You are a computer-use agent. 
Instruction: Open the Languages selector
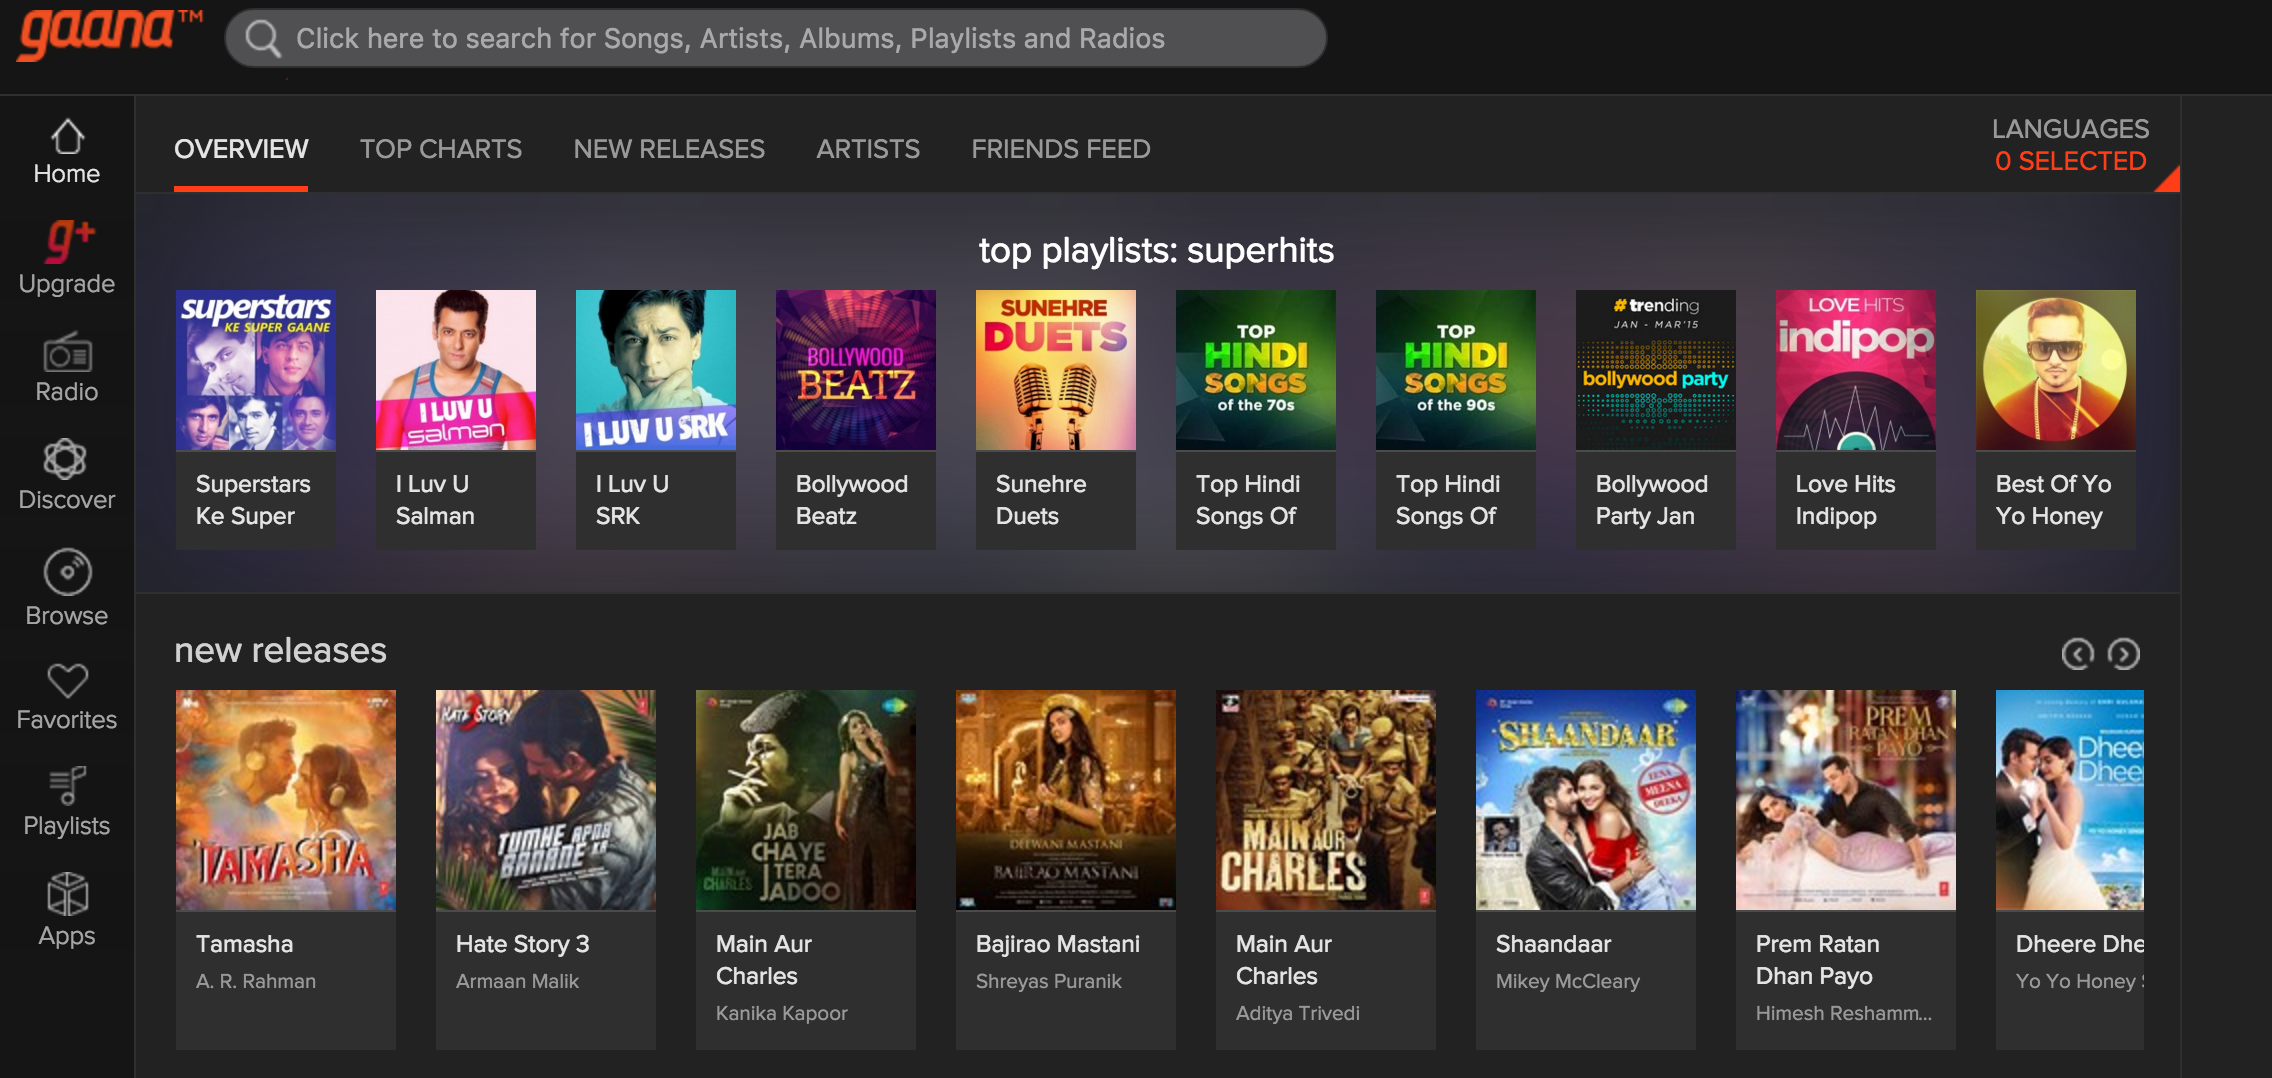[x=2070, y=145]
